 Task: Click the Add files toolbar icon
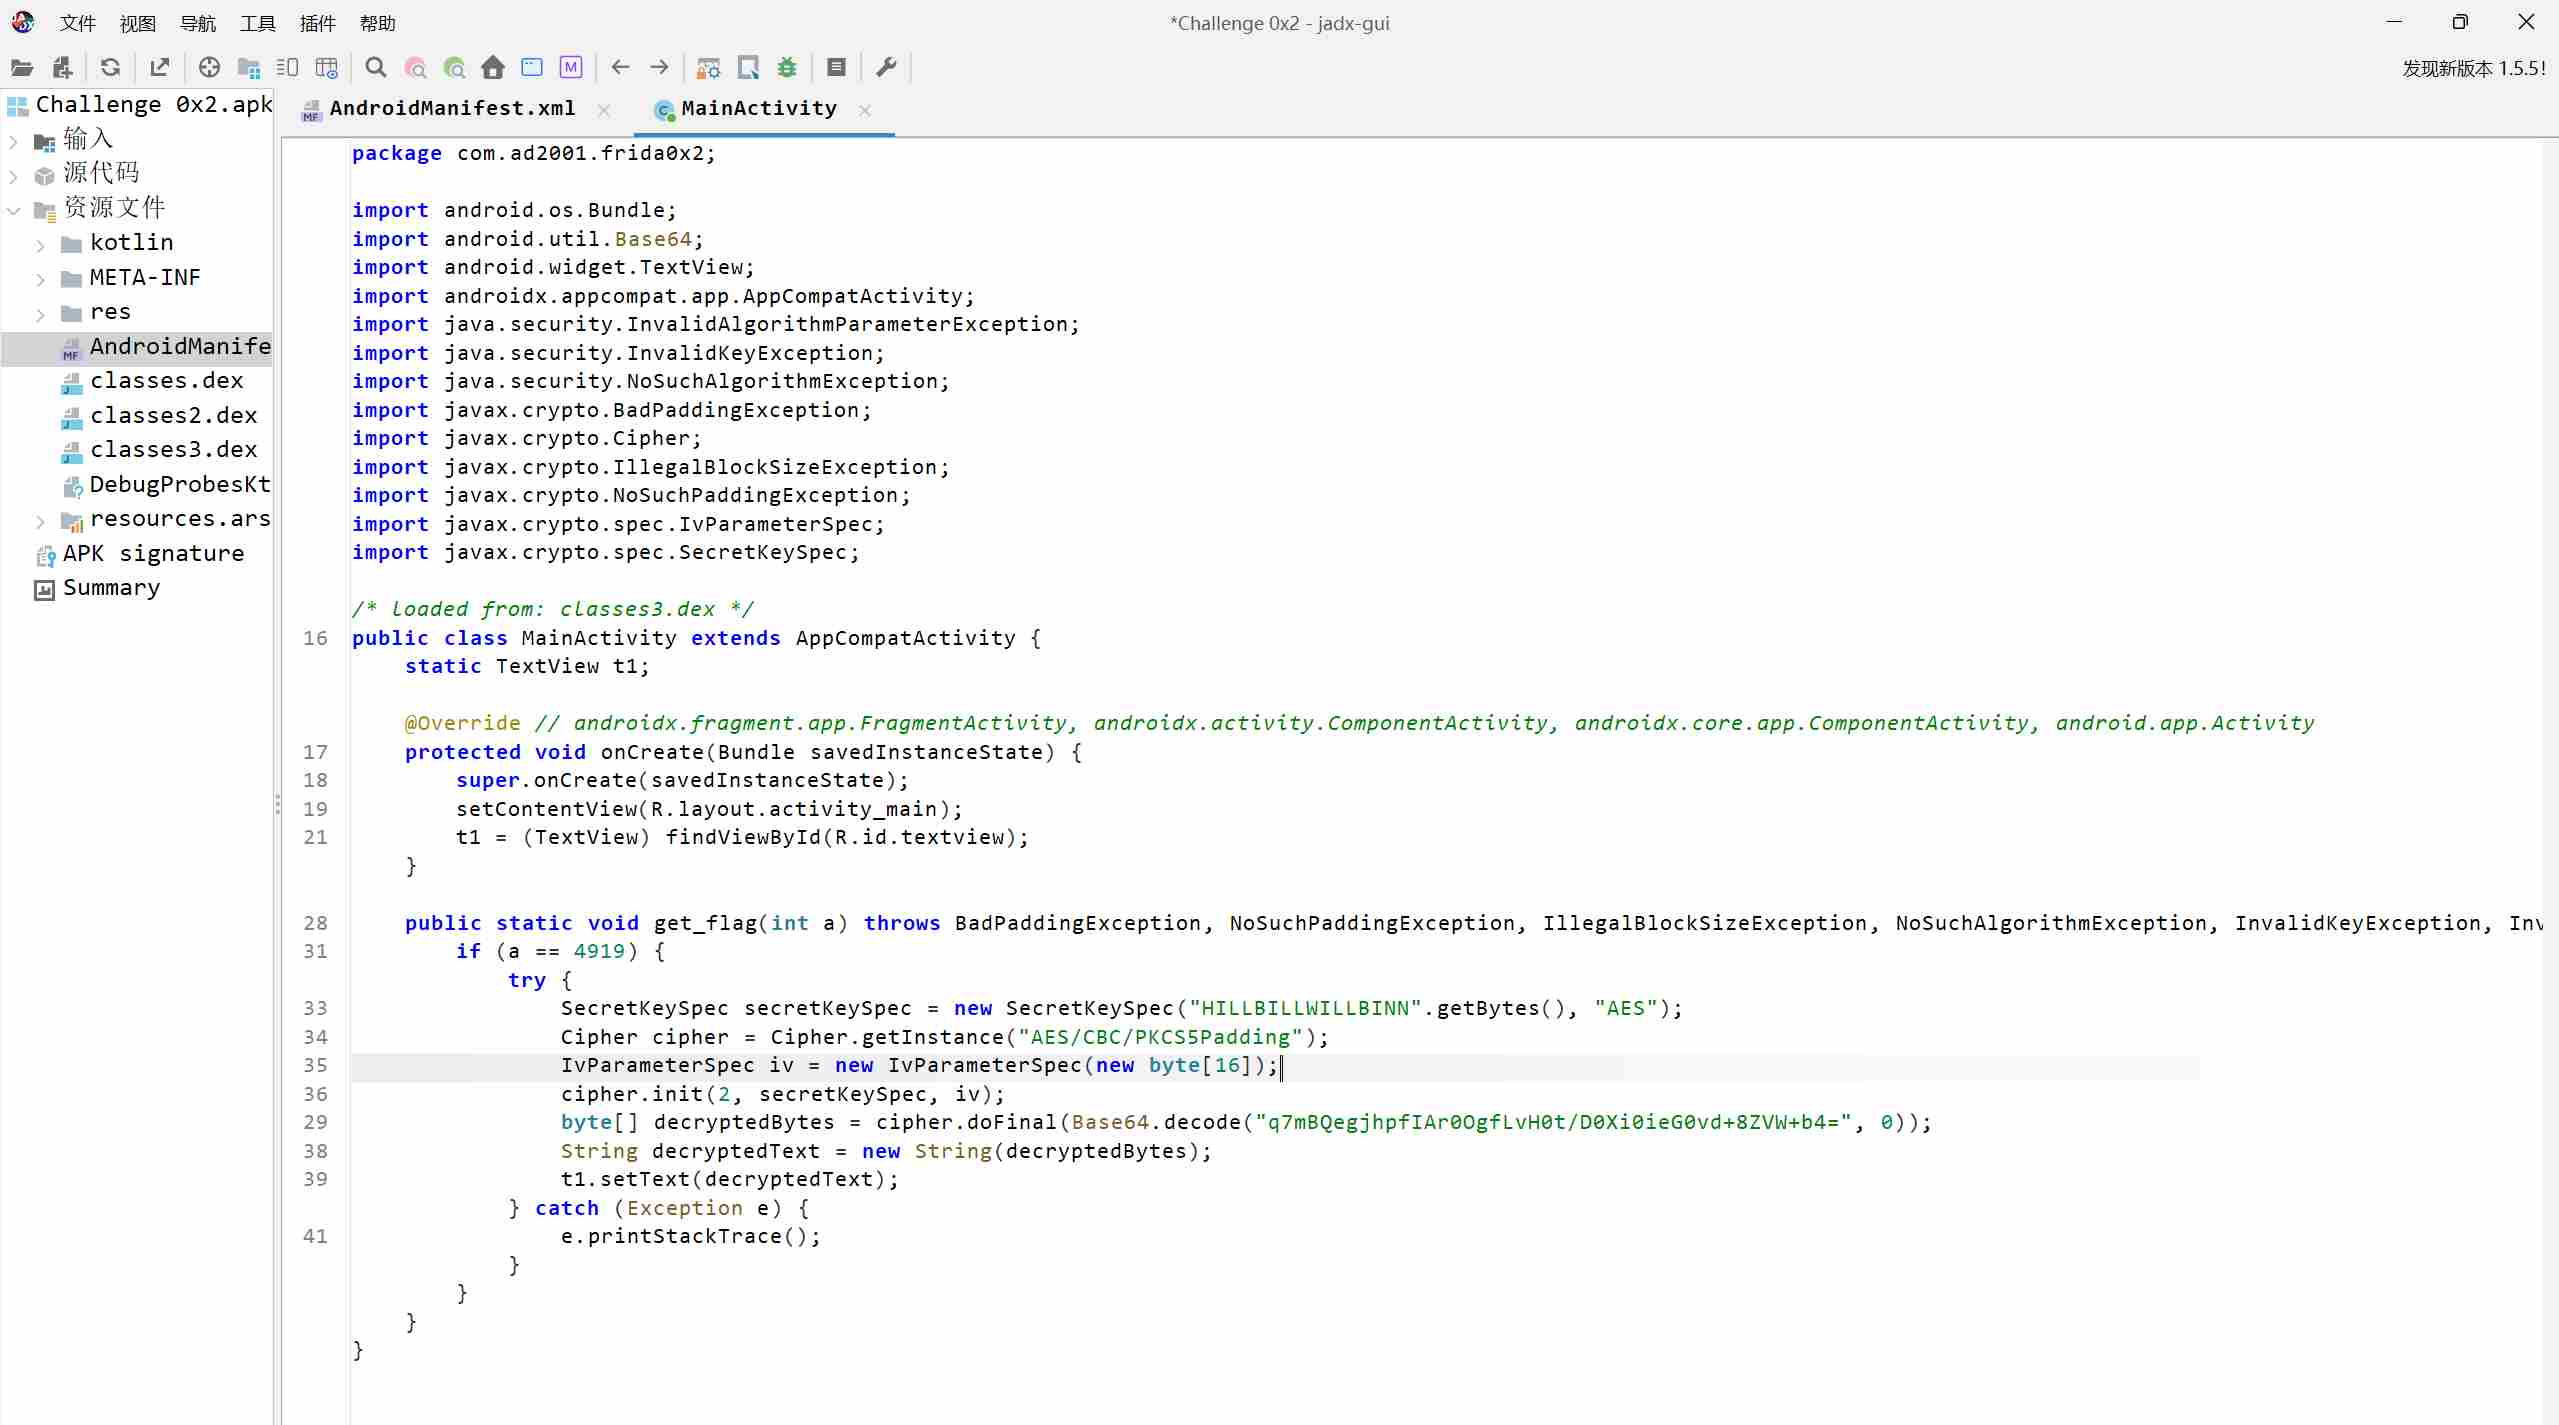pyautogui.click(x=63, y=68)
